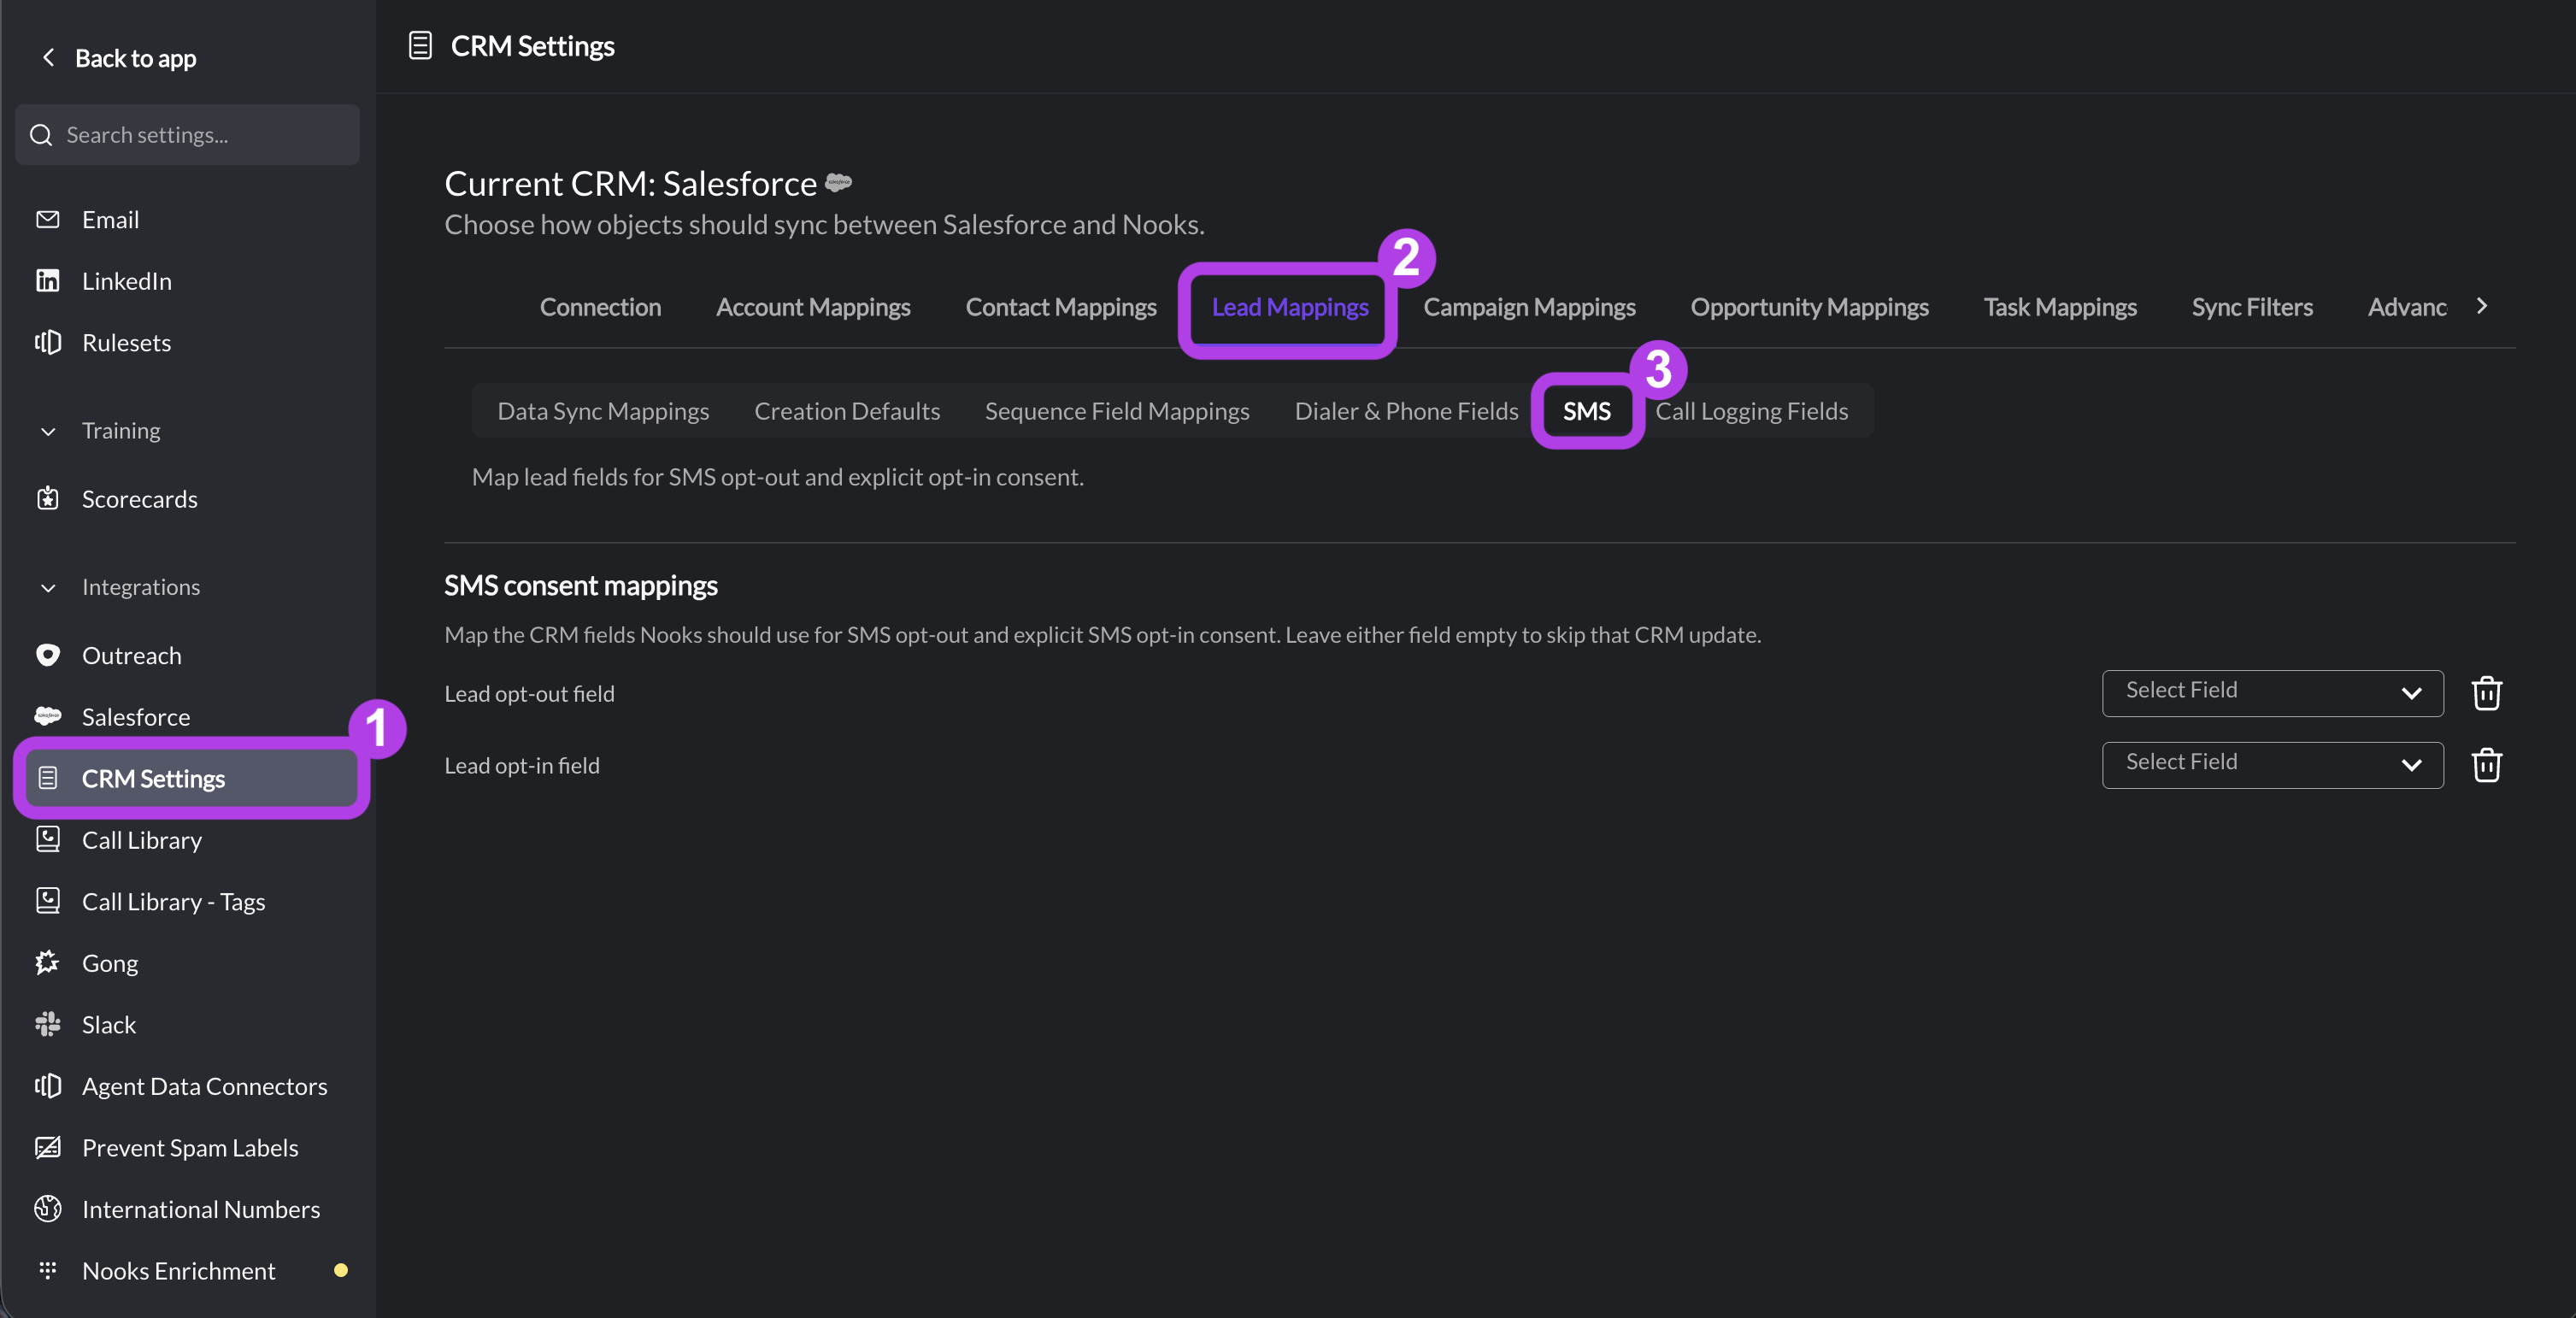2576x1318 pixels.
Task: Switch to the Contact Mappings tab
Action: click(1061, 307)
